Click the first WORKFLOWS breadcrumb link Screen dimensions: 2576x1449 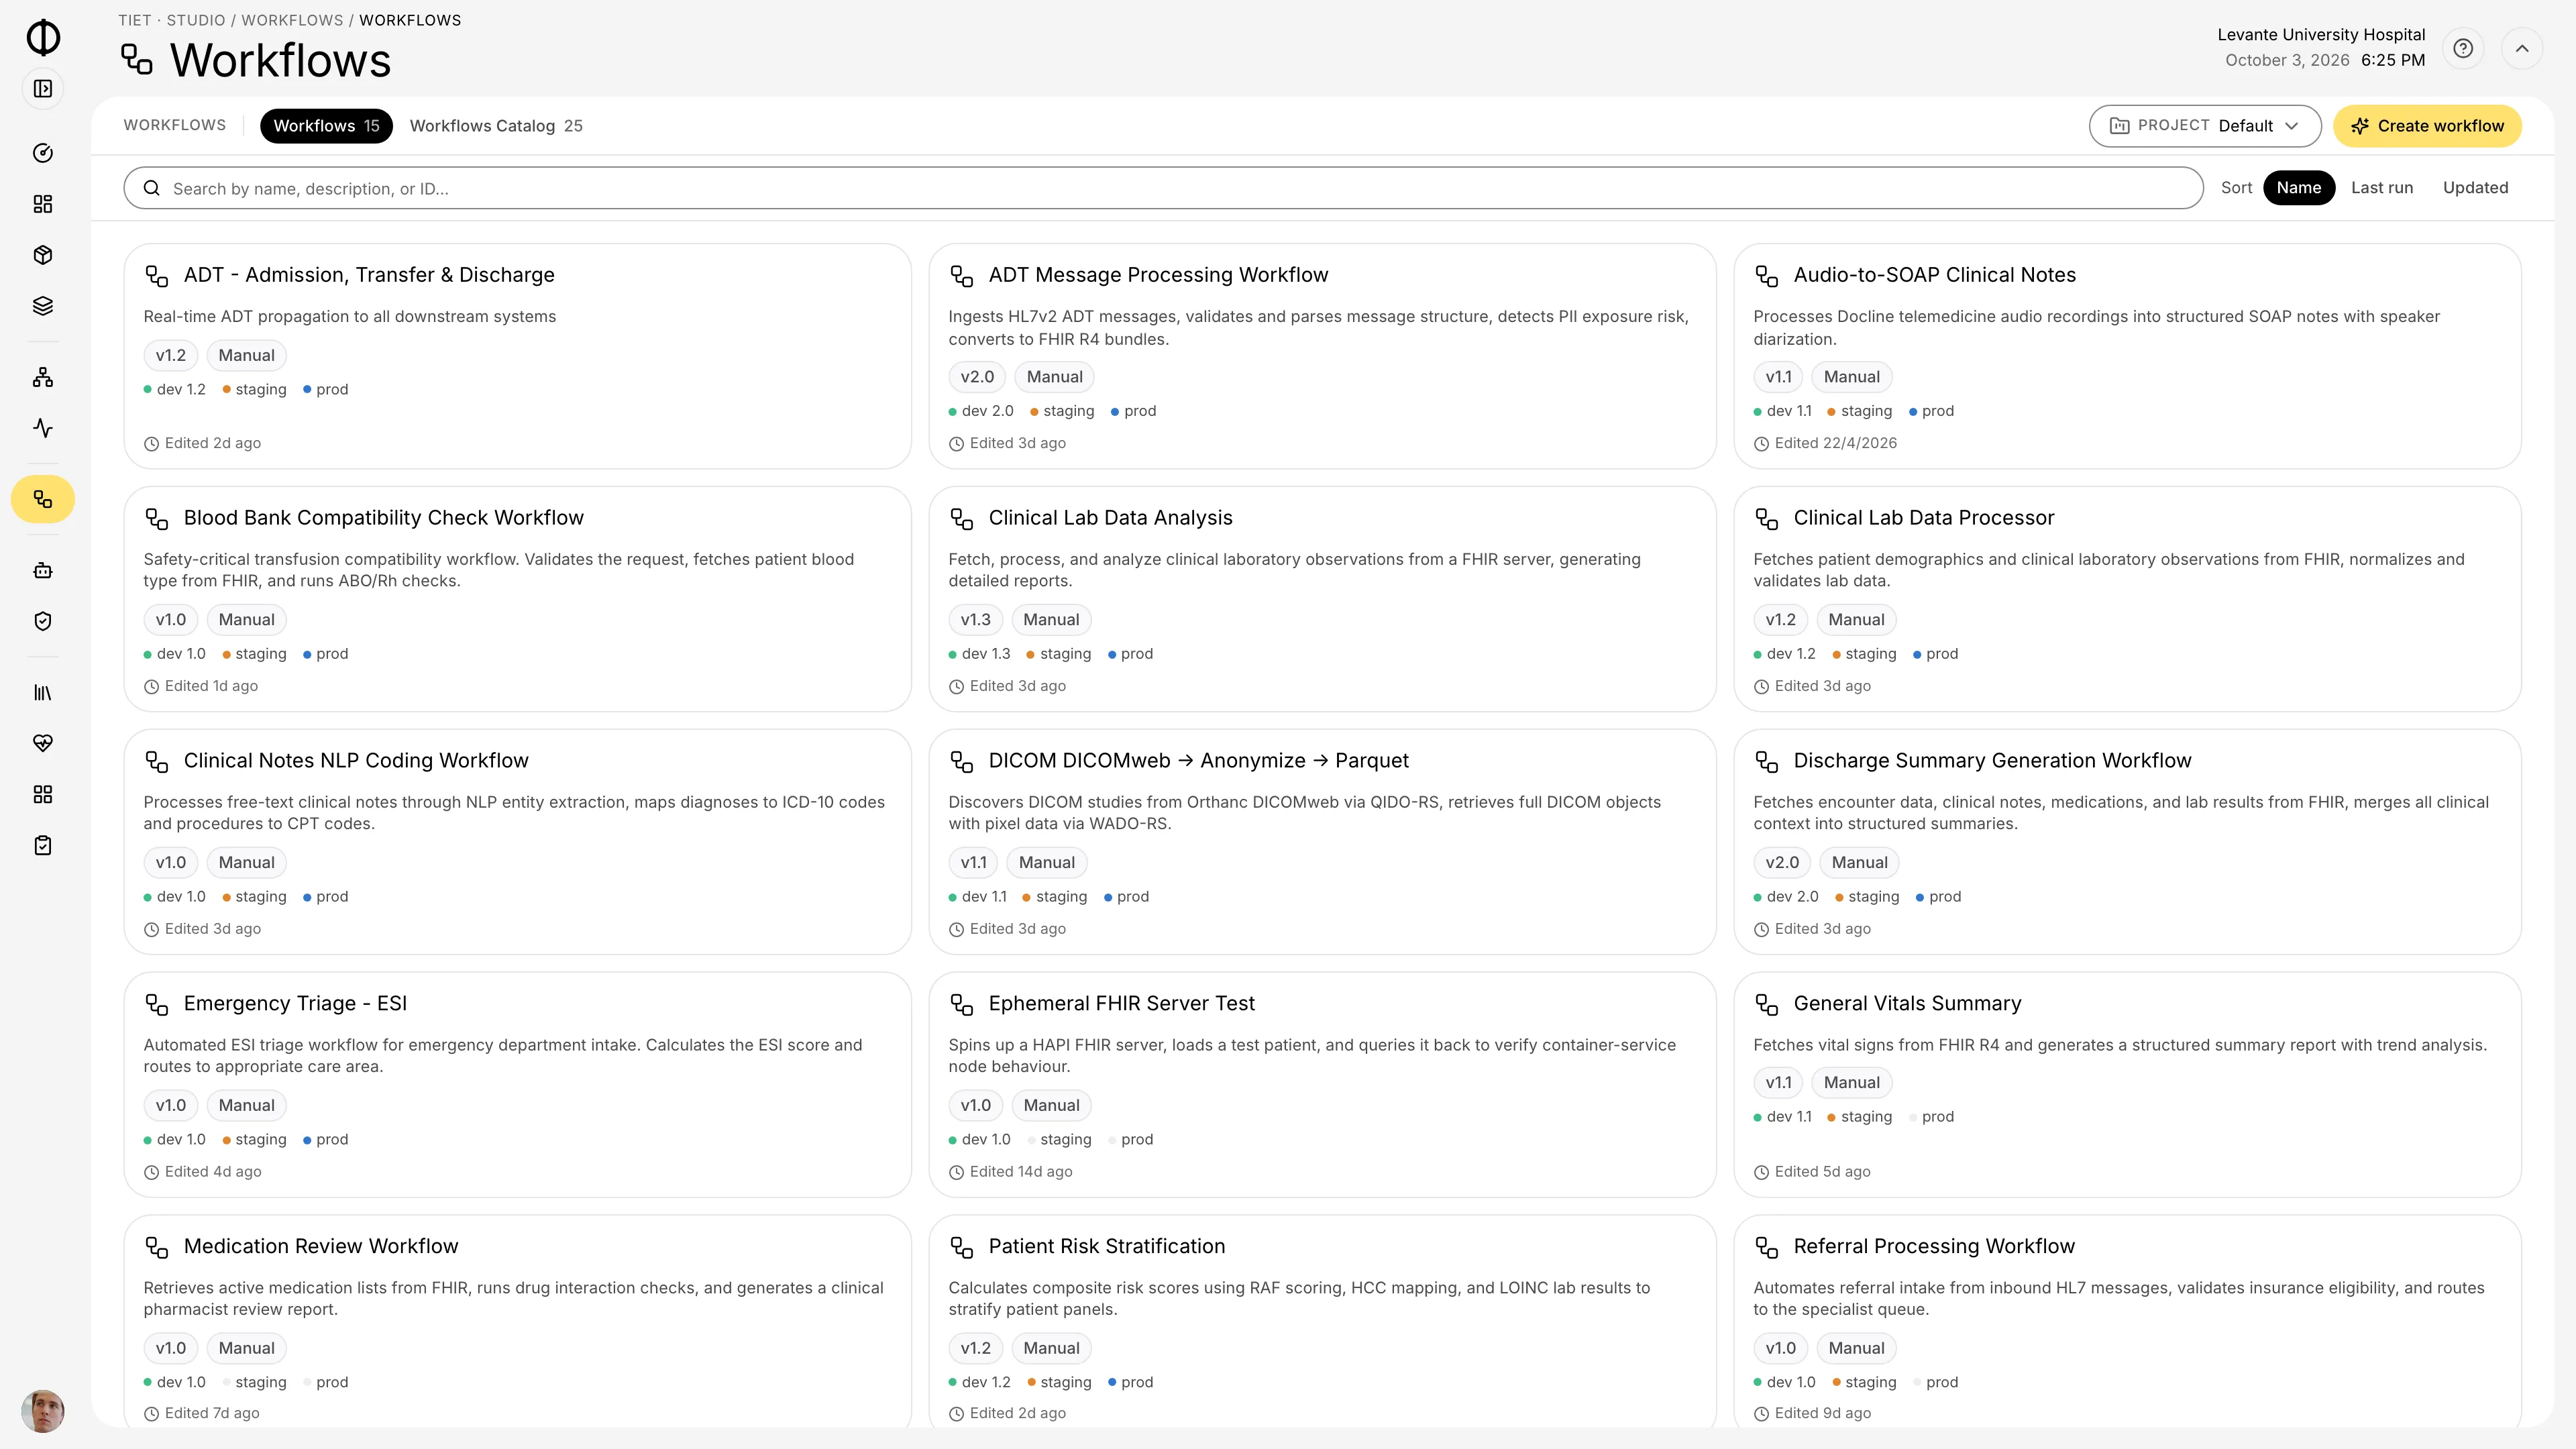(x=292, y=20)
